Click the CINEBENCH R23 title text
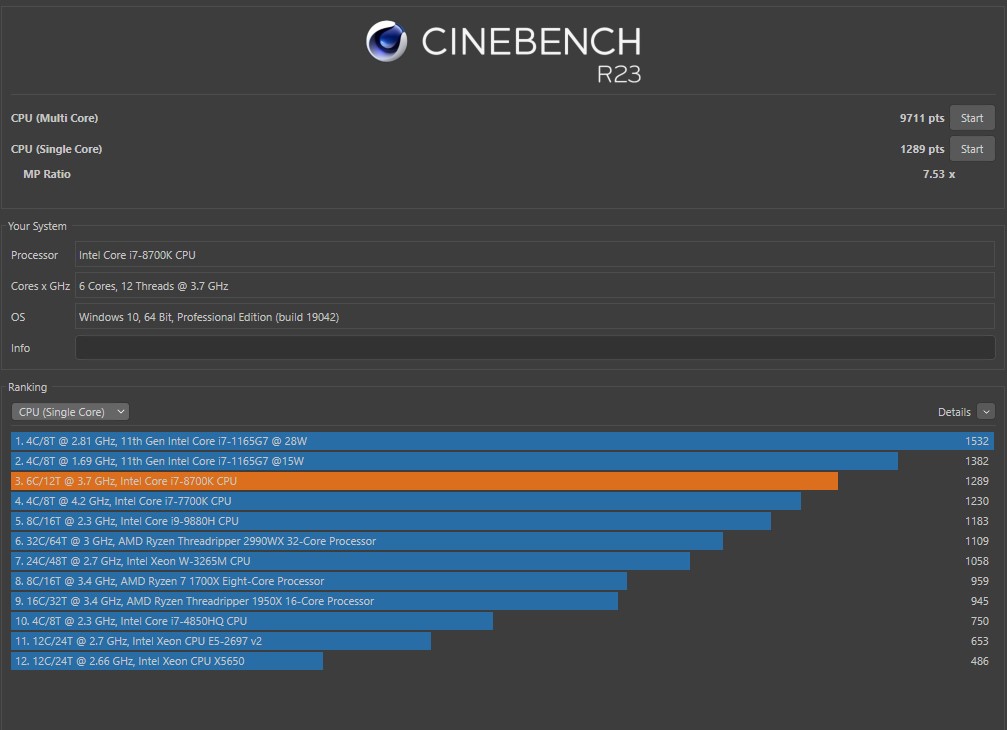 click(531, 54)
